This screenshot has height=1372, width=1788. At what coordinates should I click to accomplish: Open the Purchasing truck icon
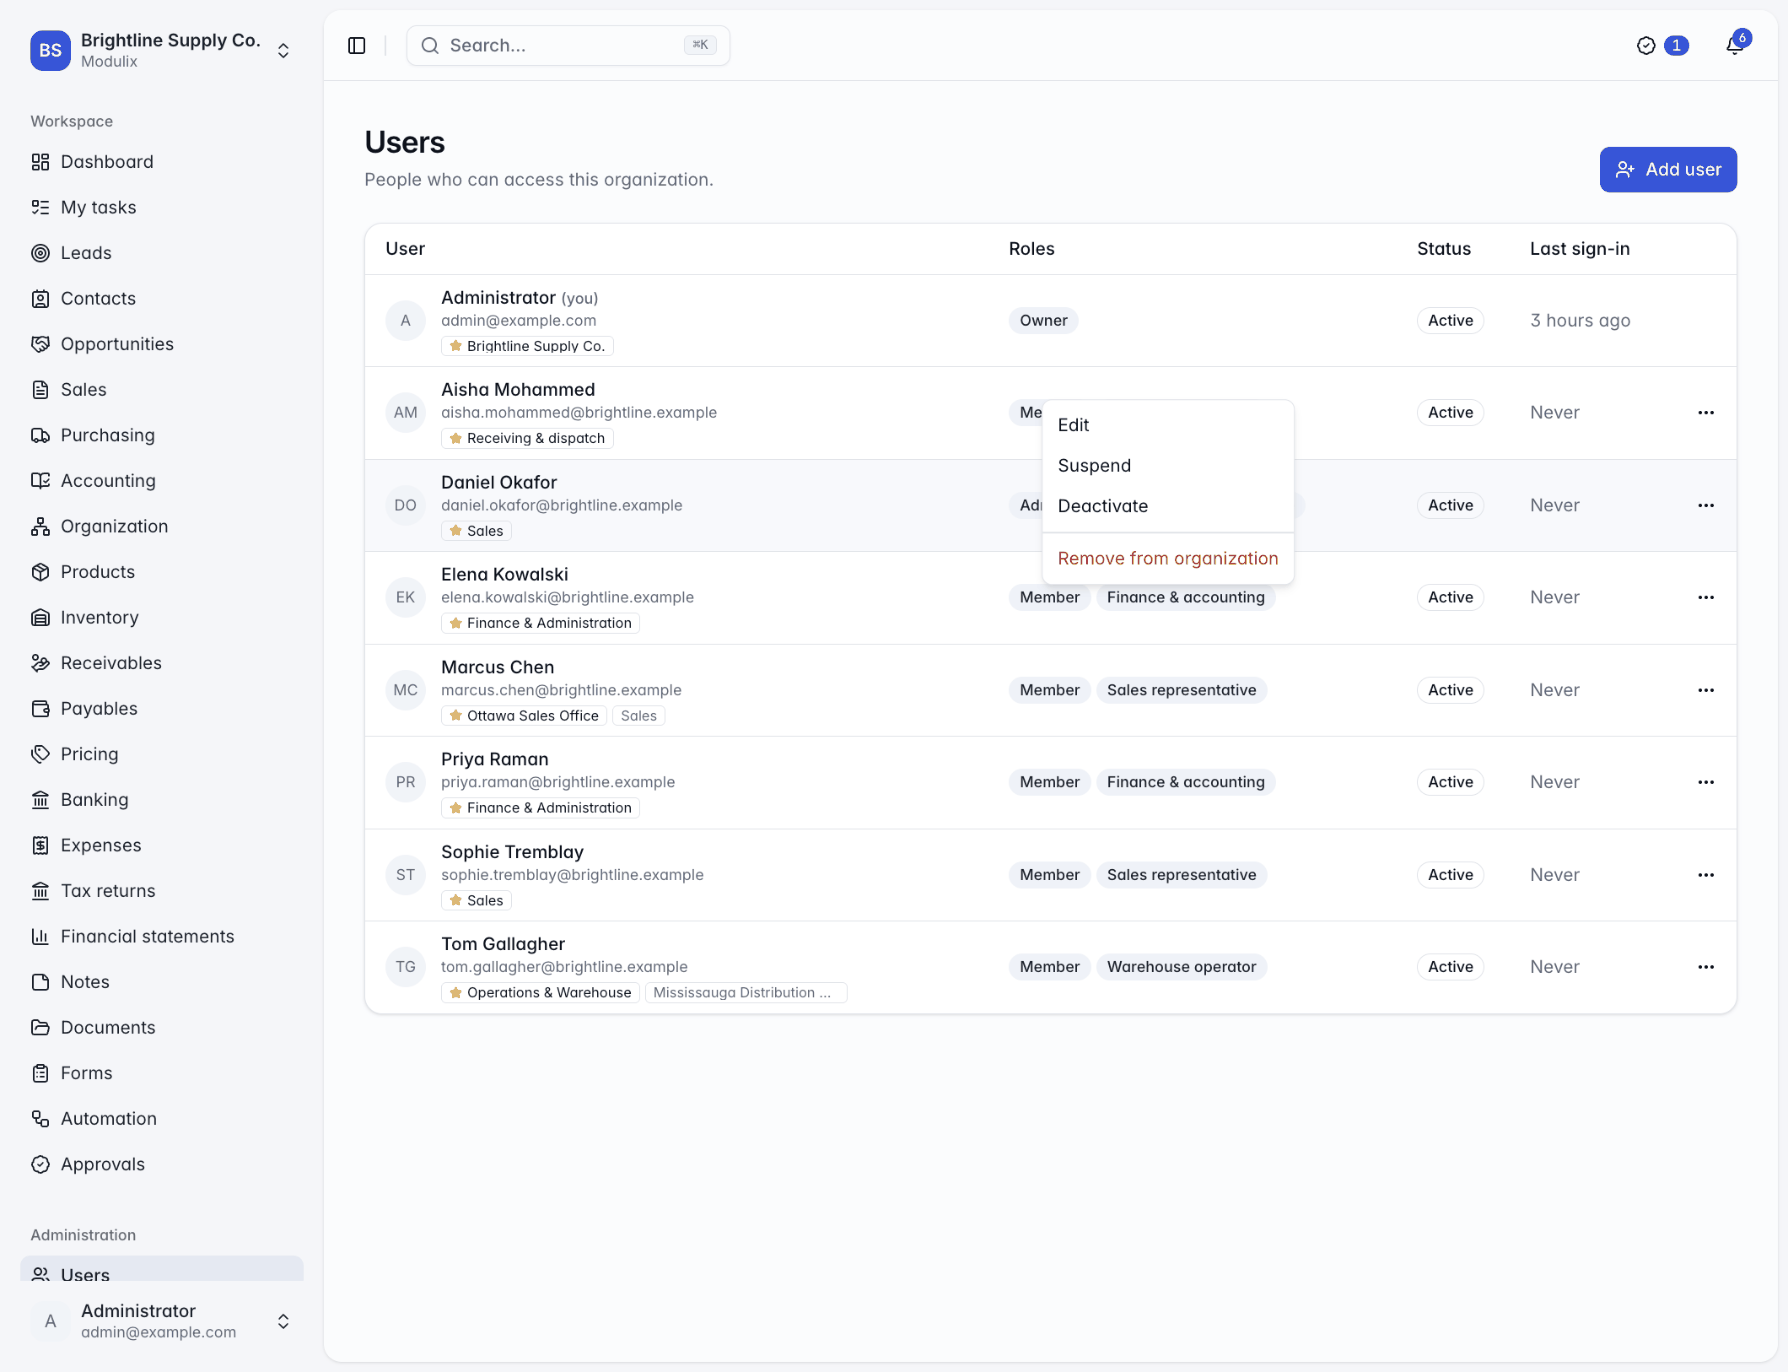coord(40,435)
